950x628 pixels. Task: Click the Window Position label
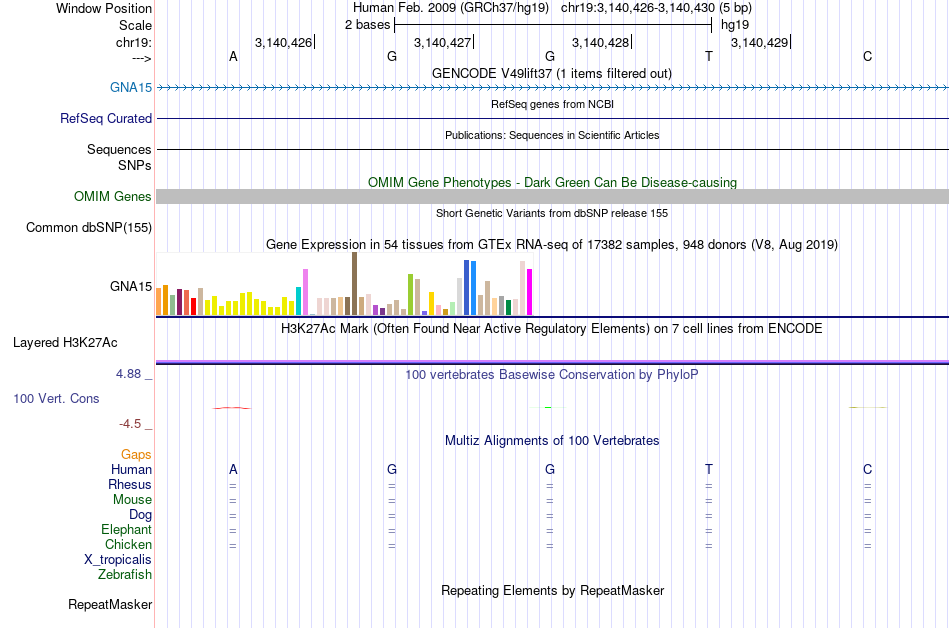point(104,8)
